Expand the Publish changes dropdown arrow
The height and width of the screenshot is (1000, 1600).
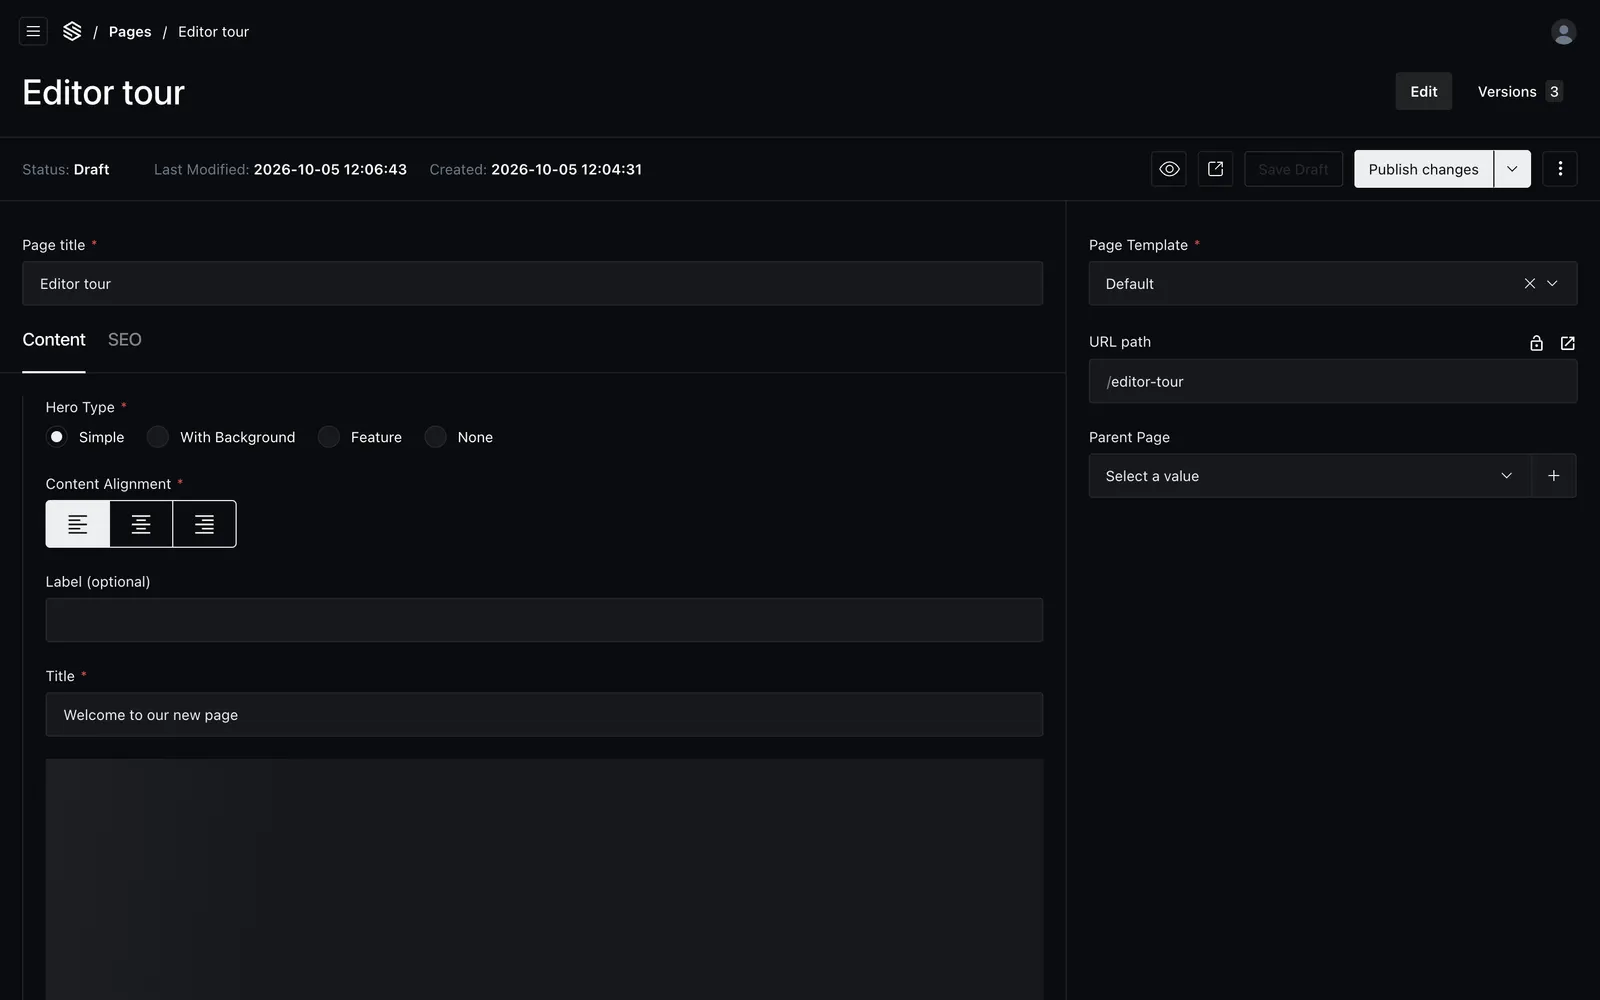click(x=1512, y=169)
